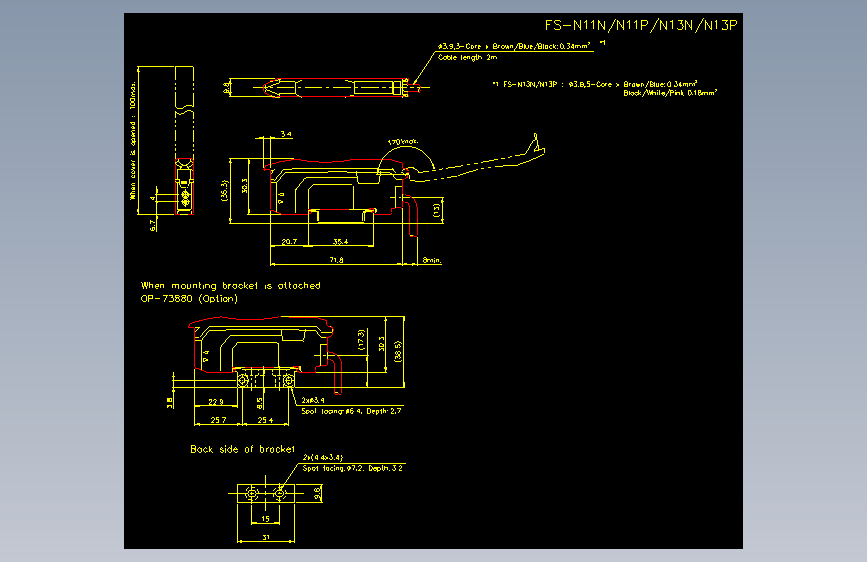The image size is (867, 562).
Task: Click the 35.4 horizontal dimension
Action: [x=341, y=242]
